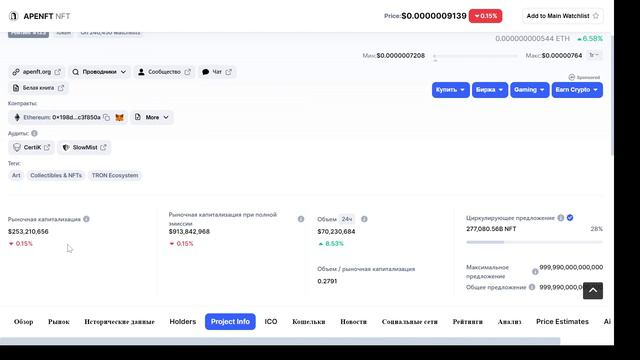Select the 24ч volume period
Image resolution: width=640 pixels, height=360 pixels.
[347, 219]
